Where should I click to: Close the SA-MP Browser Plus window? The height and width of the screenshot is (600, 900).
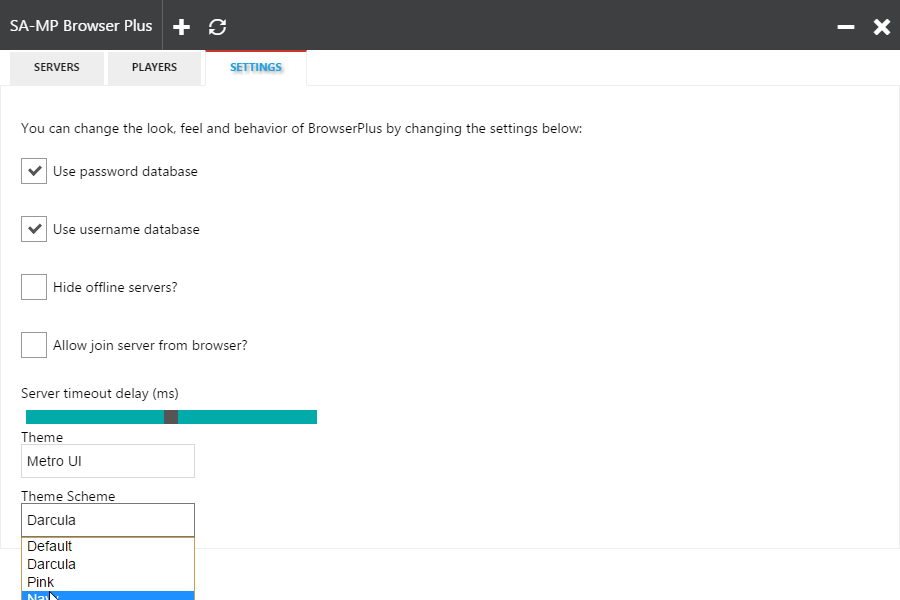pyautogui.click(x=882, y=26)
